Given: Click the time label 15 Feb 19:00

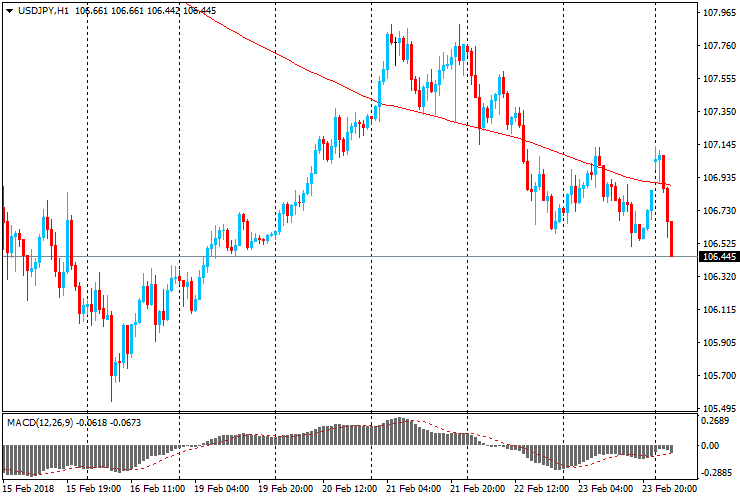Looking at the screenshot, I should coord(93,489).
